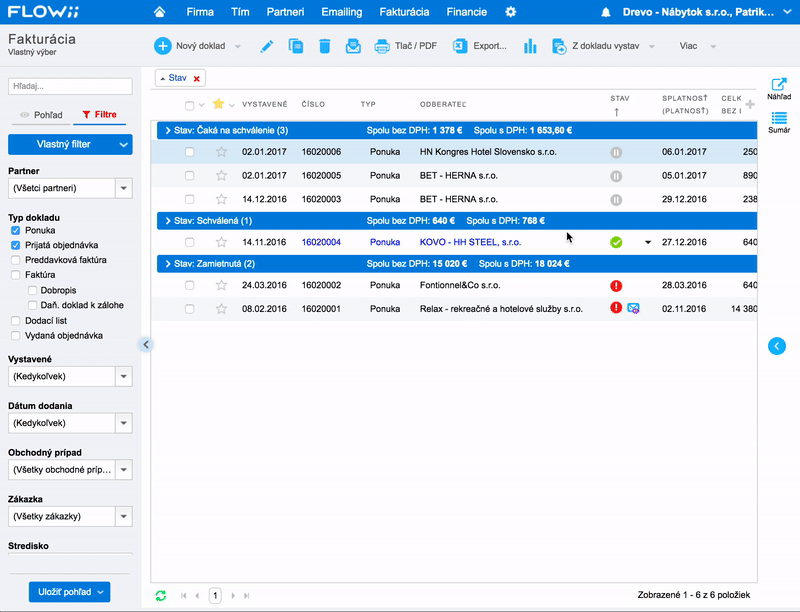Switch to the Pohľad tab
This screenshot has height=612, width=800.
pos(42,115)
